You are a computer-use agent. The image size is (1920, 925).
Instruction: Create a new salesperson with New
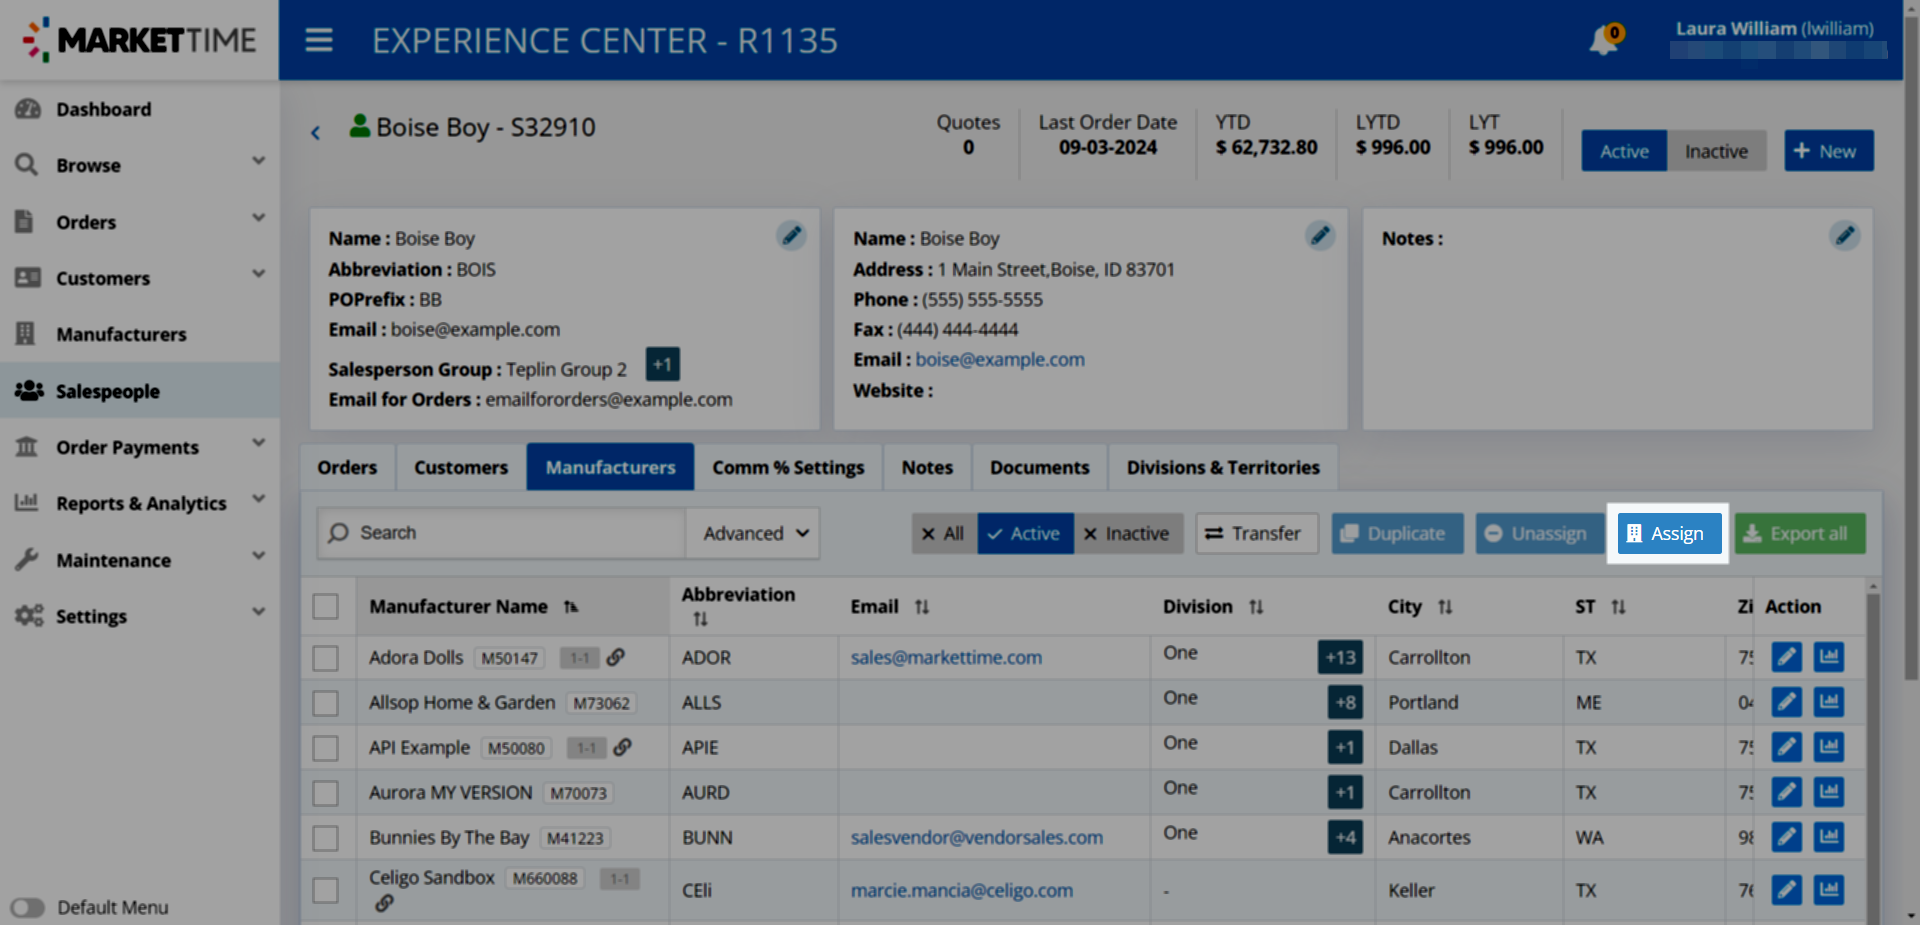pyautogui.click(x=1828, y=151)
